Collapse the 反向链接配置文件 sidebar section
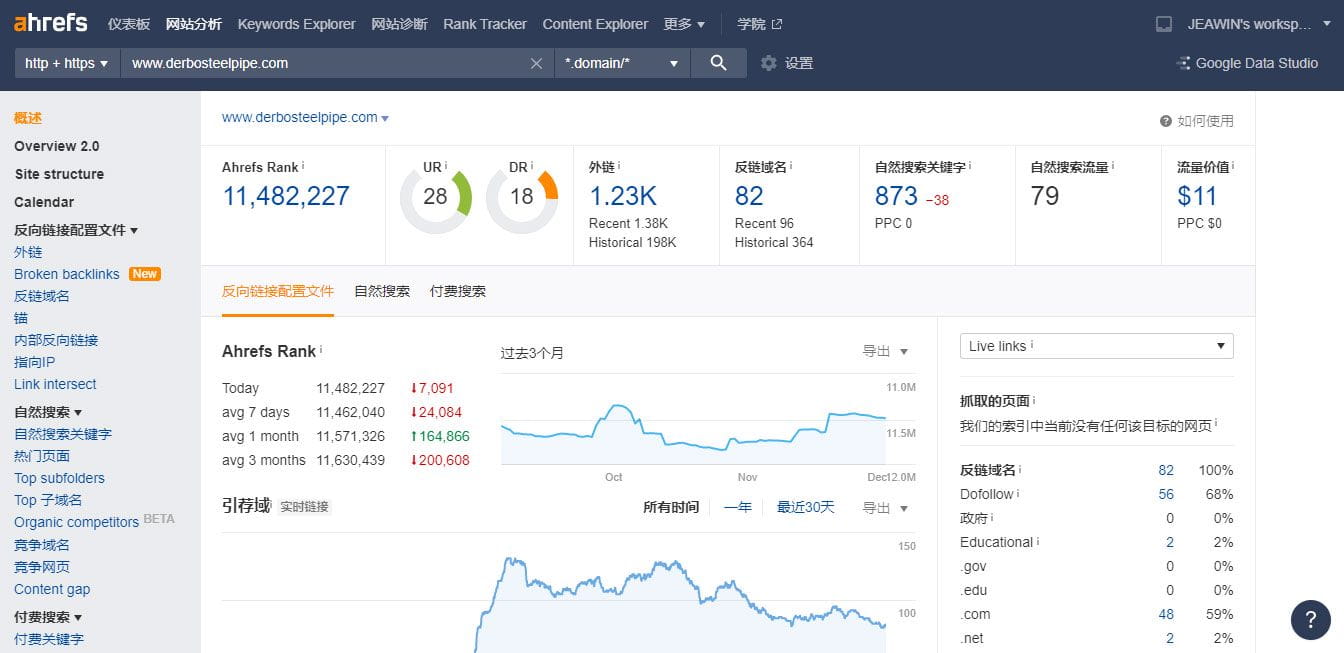 pyautogui.click(x=76, y=230)
